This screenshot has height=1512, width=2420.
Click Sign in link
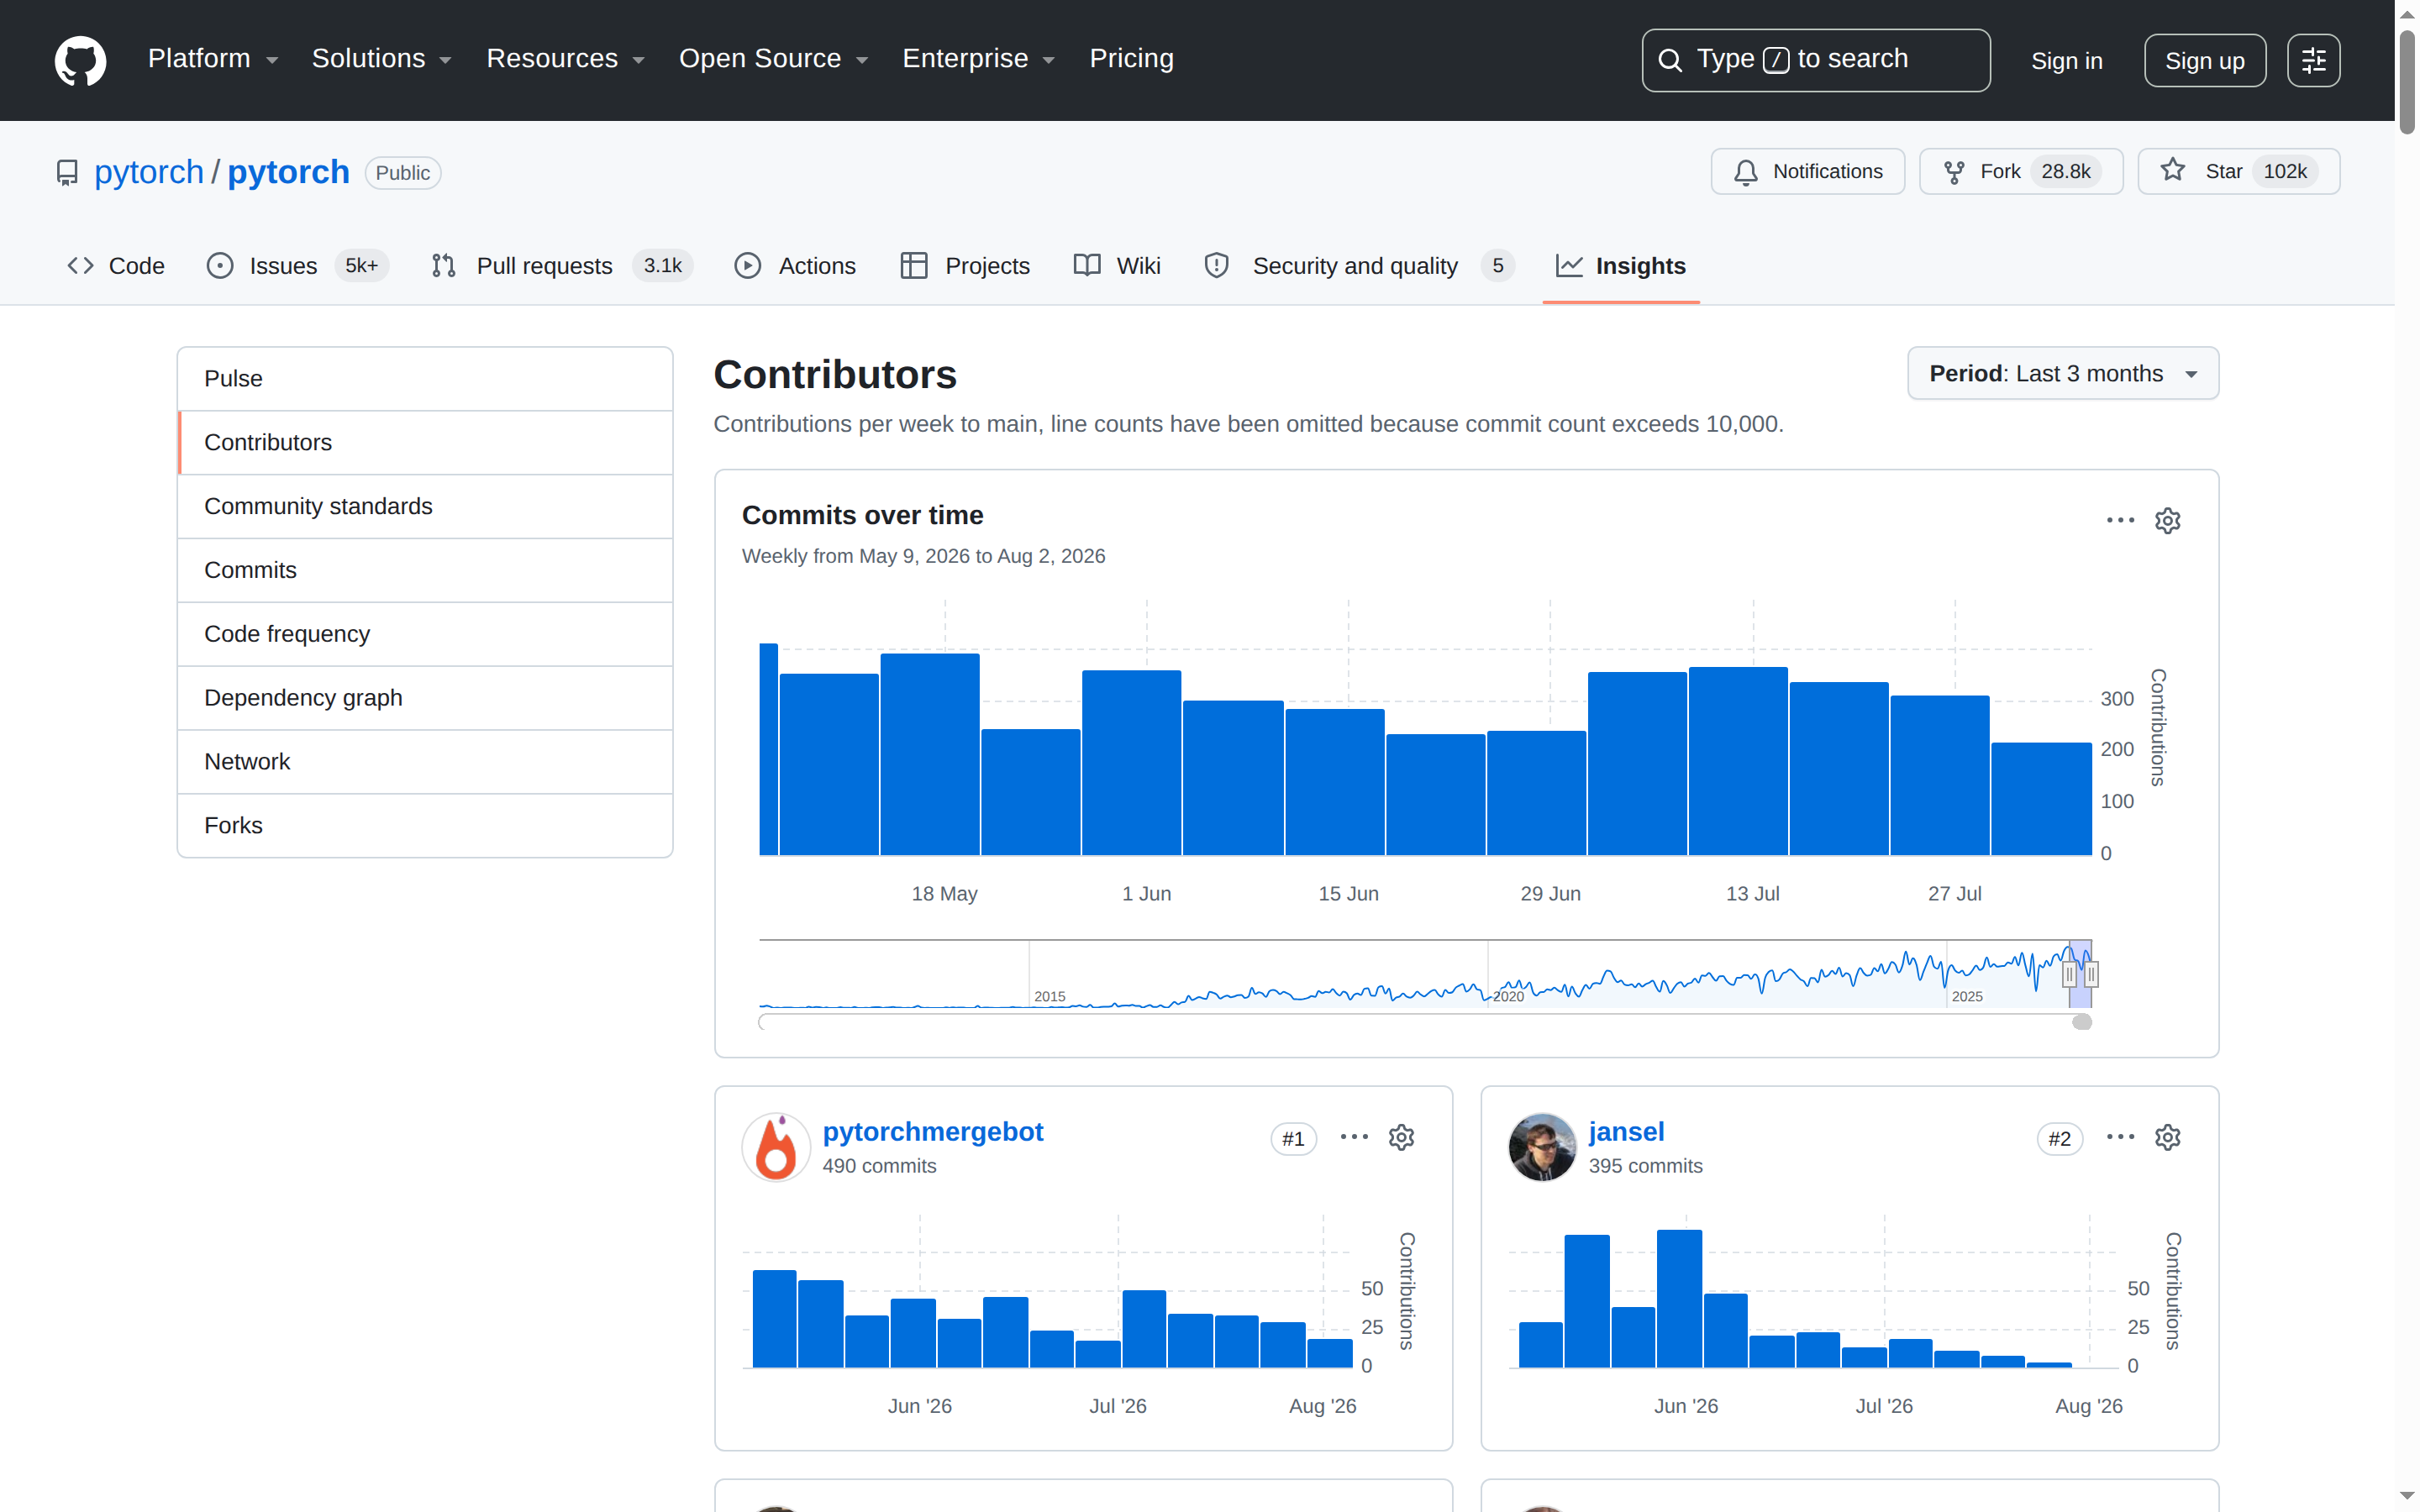pyautogui.click(x=2066, y=61)
